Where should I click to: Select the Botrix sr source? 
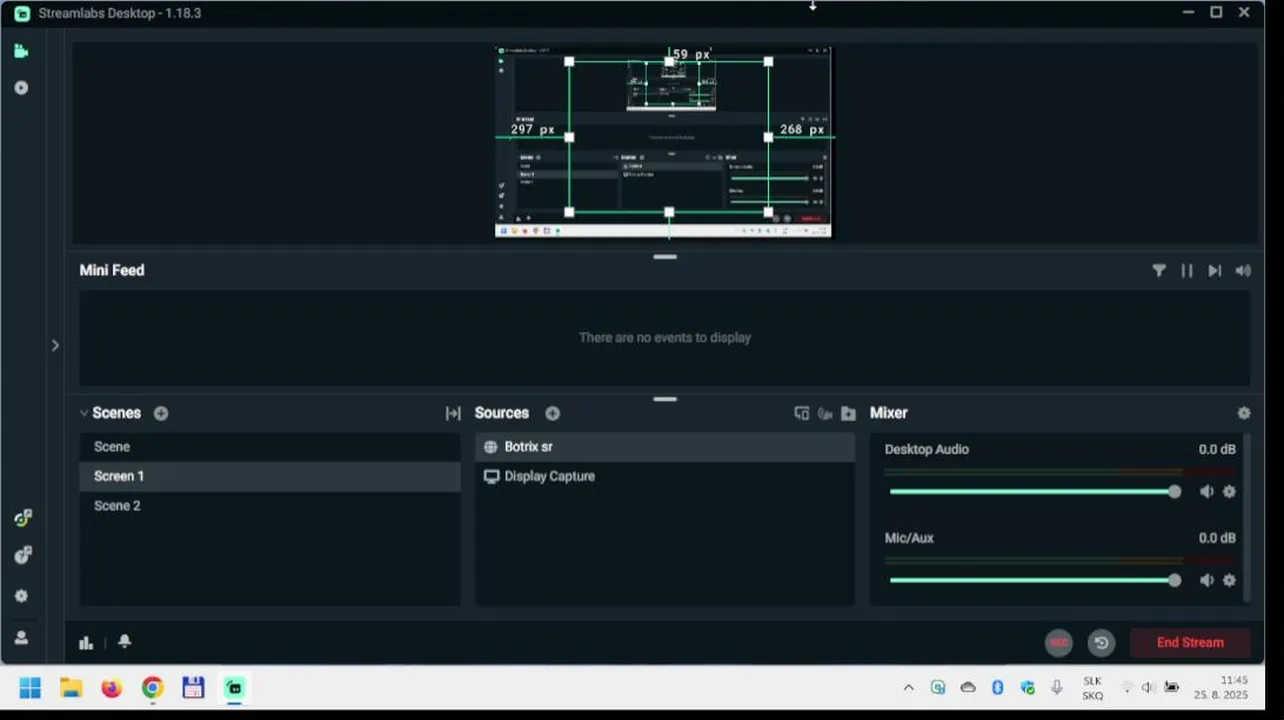click(x=665, y=447)
